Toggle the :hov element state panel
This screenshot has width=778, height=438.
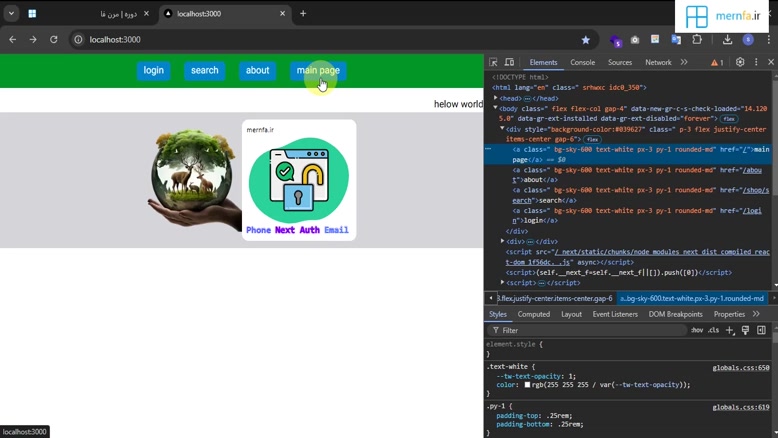(697, 330)
